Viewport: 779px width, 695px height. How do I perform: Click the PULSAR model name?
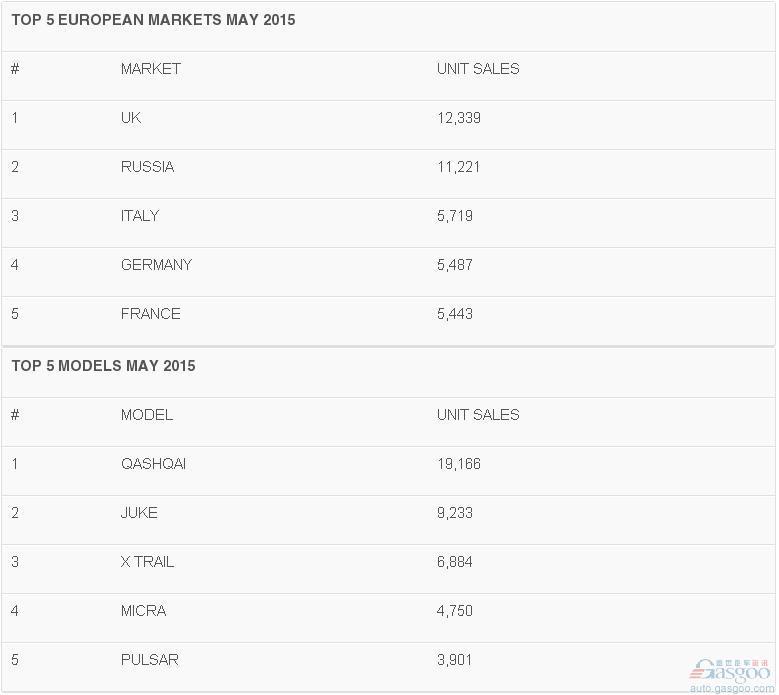150,659
